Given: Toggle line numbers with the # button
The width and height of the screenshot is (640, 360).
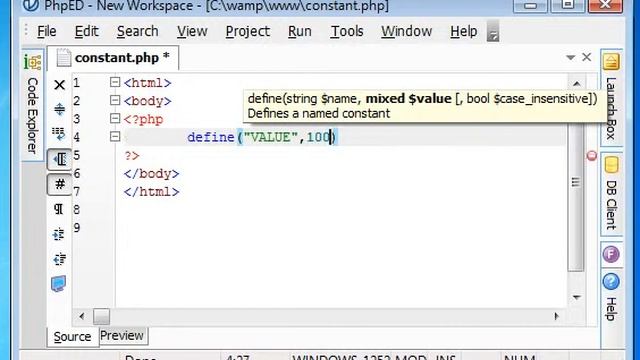Looking at the screenshot, I should point(60,184).
